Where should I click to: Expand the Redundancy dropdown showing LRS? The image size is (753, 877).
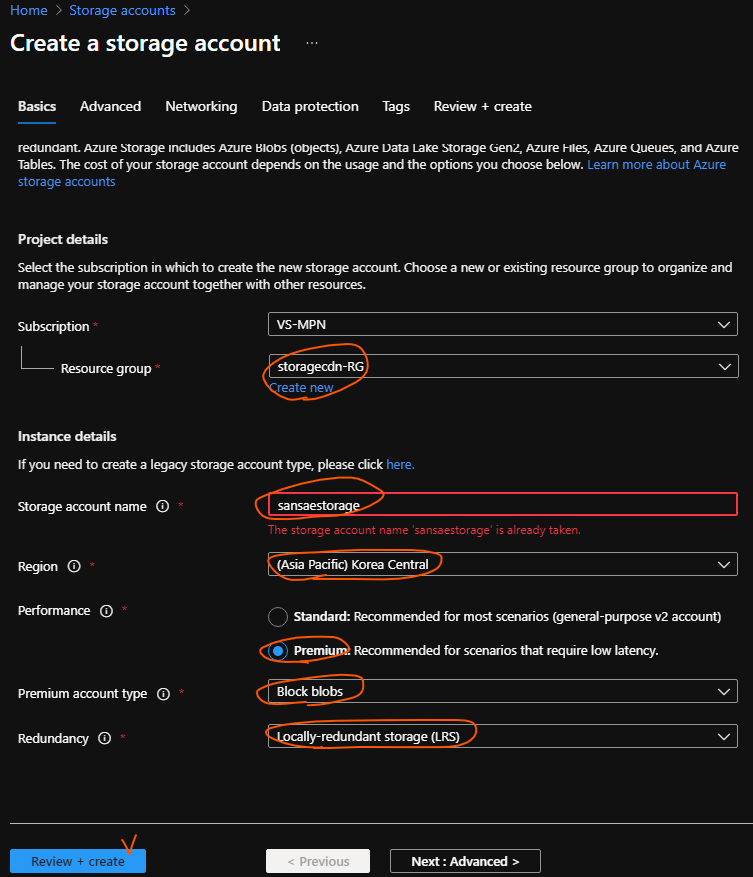coord(502,737)
